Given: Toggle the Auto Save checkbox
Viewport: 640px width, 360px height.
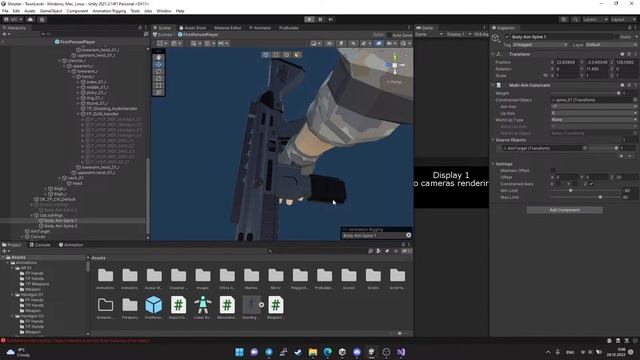Looking at the screenshot, I should point(389,35).
